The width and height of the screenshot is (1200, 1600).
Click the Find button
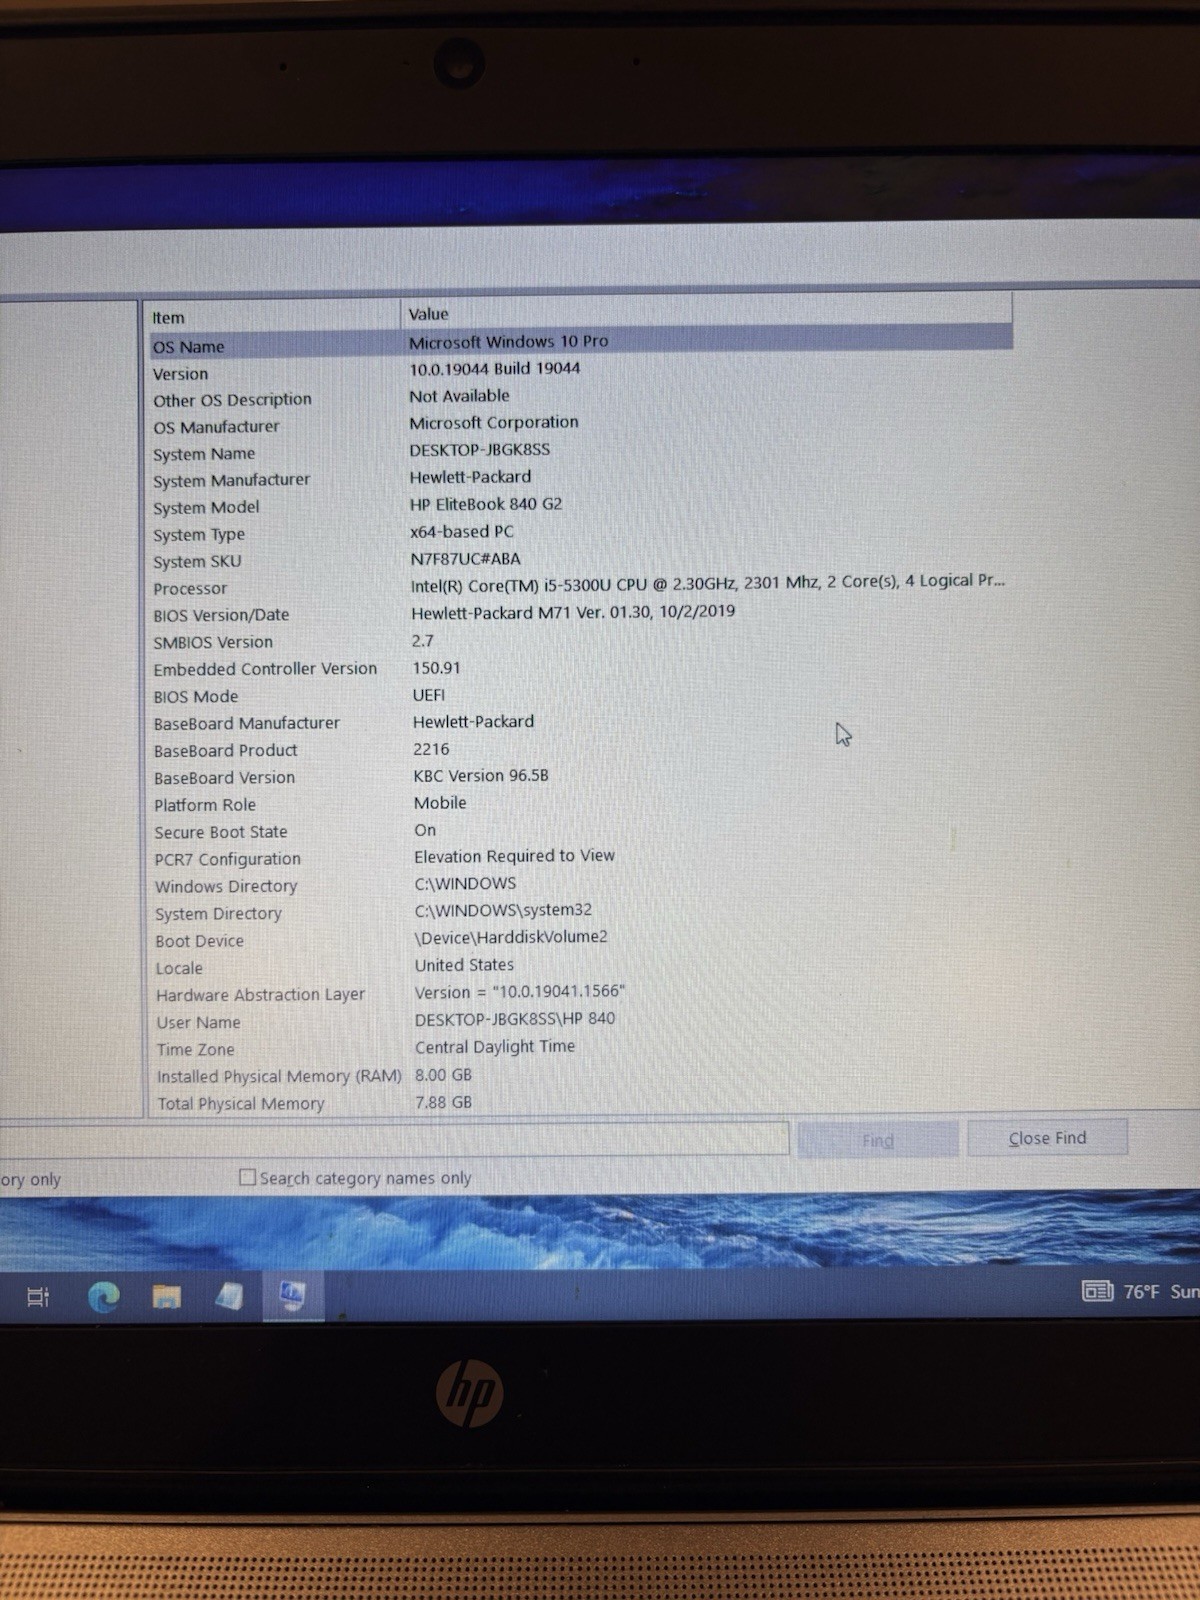point(878,1140)
